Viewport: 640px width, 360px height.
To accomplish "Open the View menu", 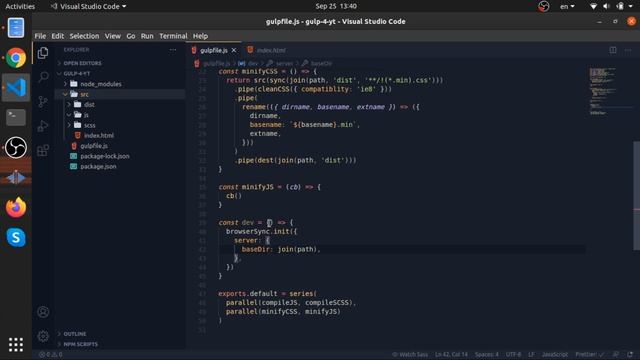I will point(113,36).
